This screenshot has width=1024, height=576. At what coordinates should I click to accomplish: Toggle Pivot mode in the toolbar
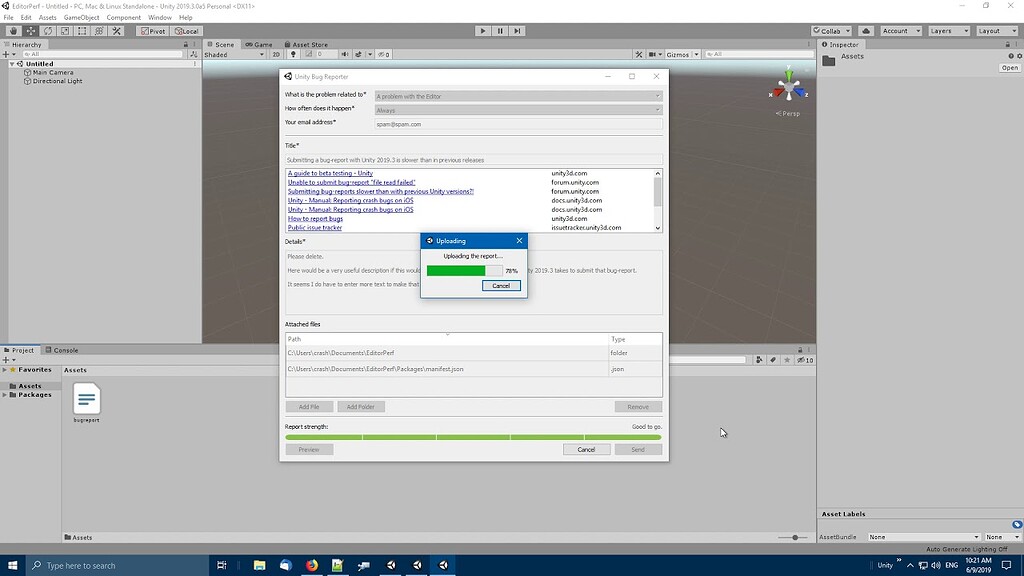click(x=152, y=31)
